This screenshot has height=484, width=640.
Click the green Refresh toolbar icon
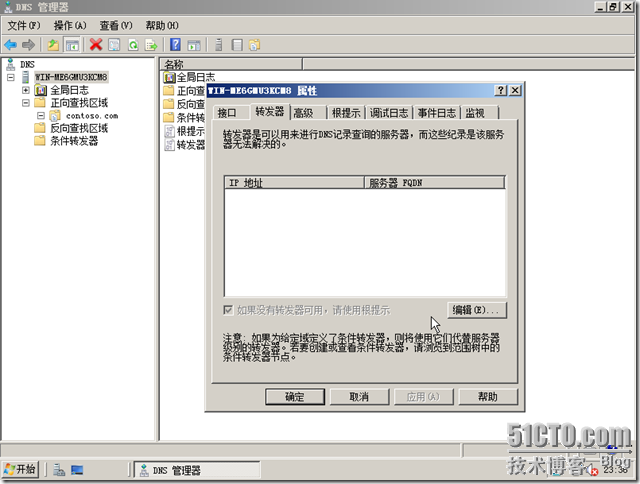pyautogui.click(x=133, y=44)
